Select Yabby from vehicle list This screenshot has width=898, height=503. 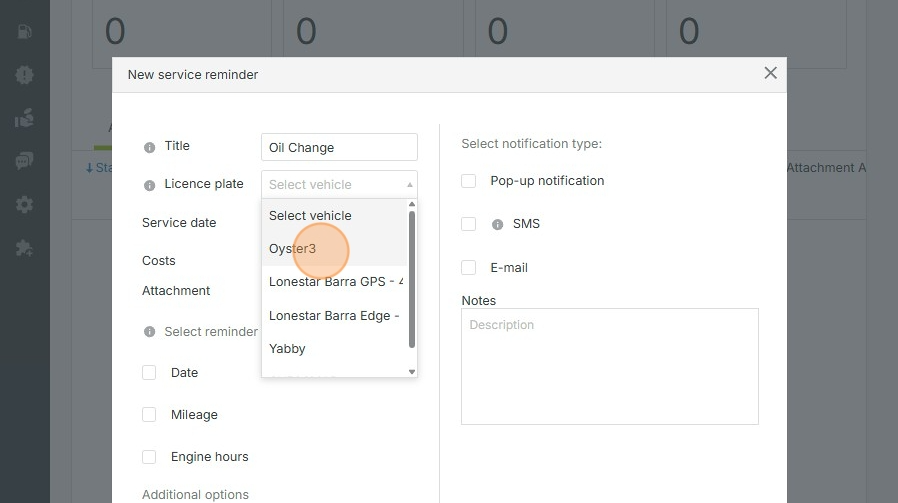point(334,349)
